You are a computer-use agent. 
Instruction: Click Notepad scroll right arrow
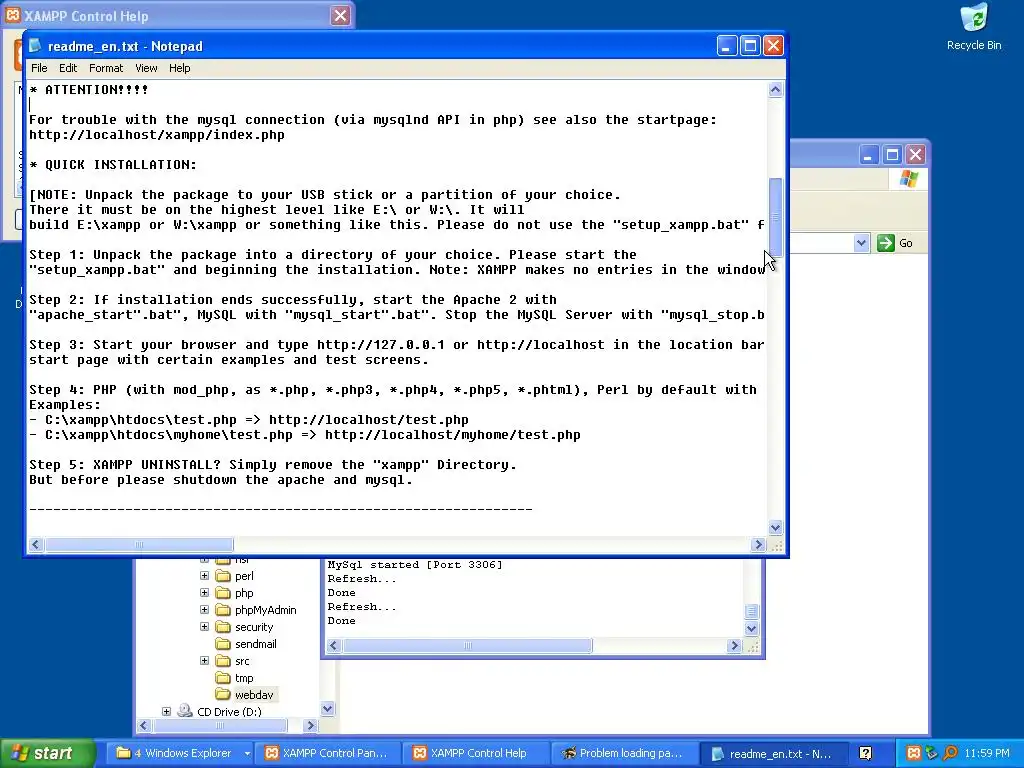tap(758, 545)
